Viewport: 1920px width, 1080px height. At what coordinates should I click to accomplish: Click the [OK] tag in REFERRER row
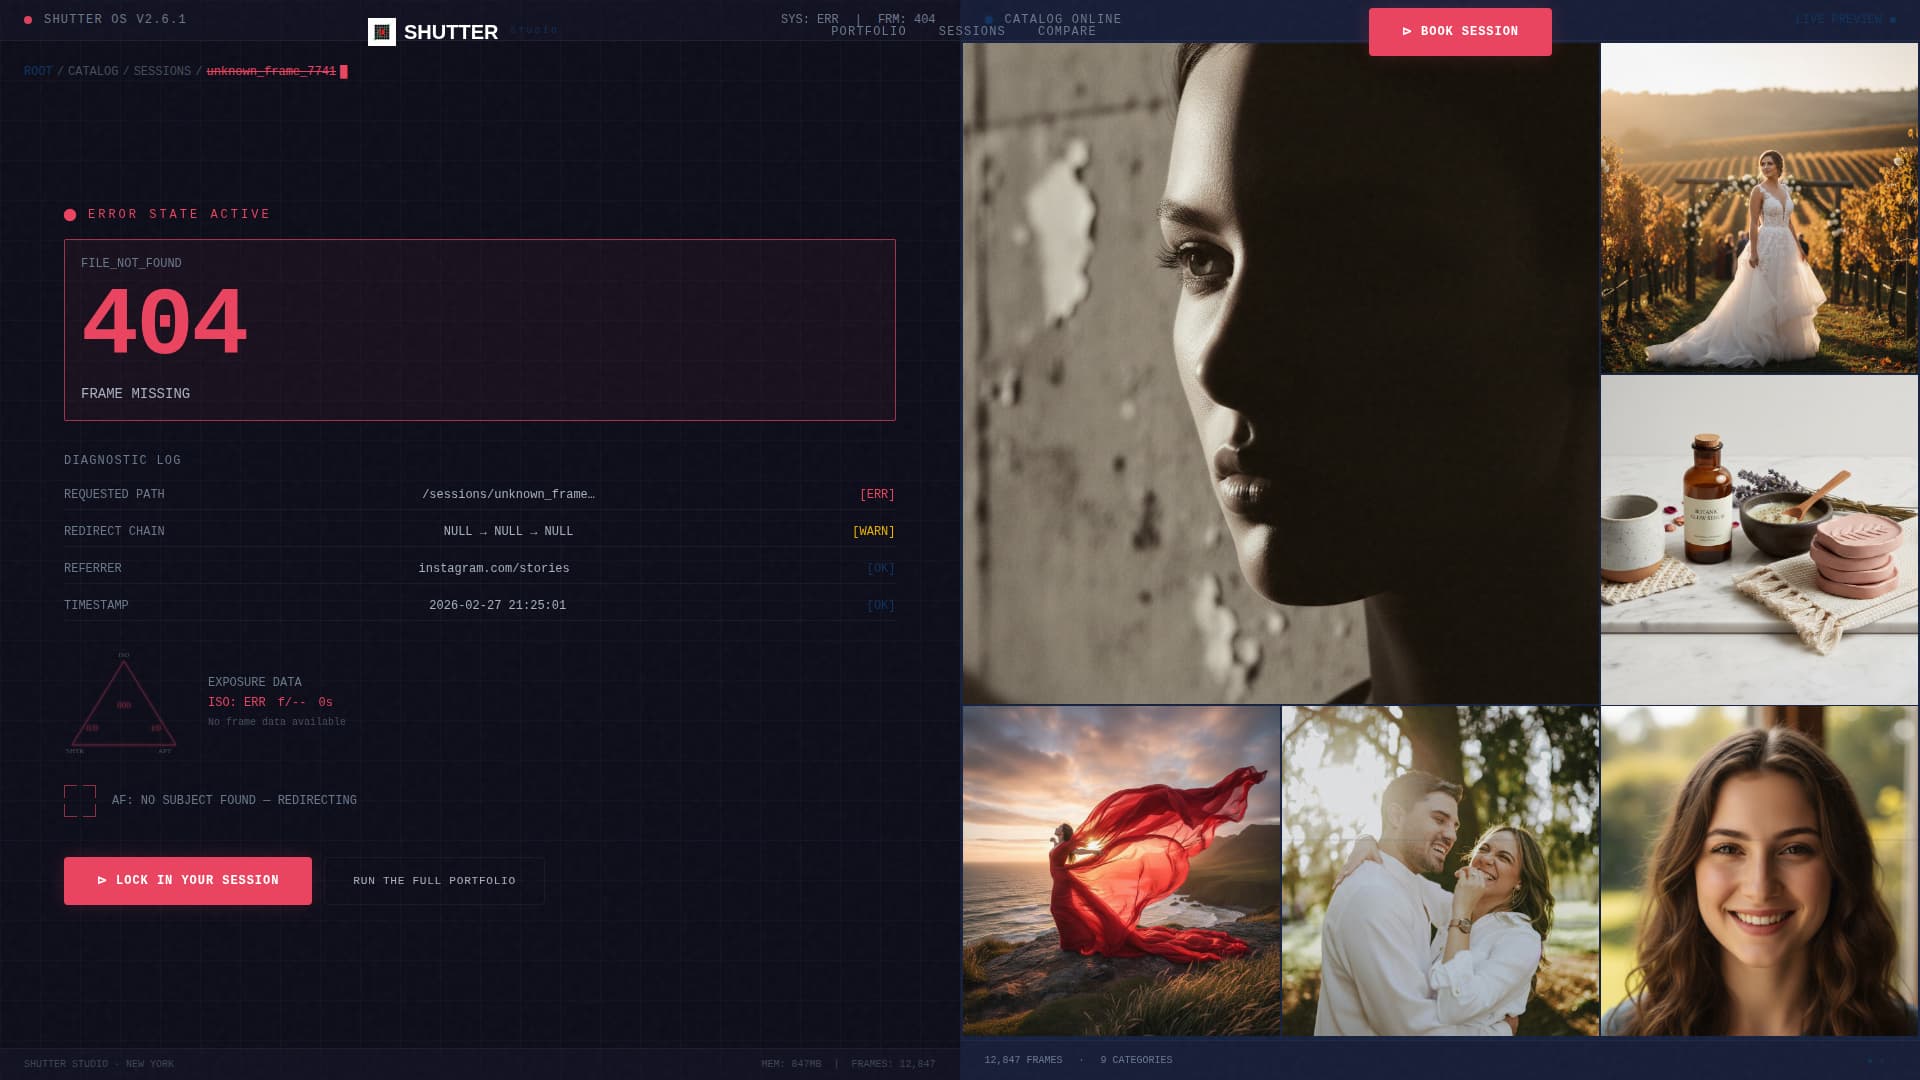point(880,569)
